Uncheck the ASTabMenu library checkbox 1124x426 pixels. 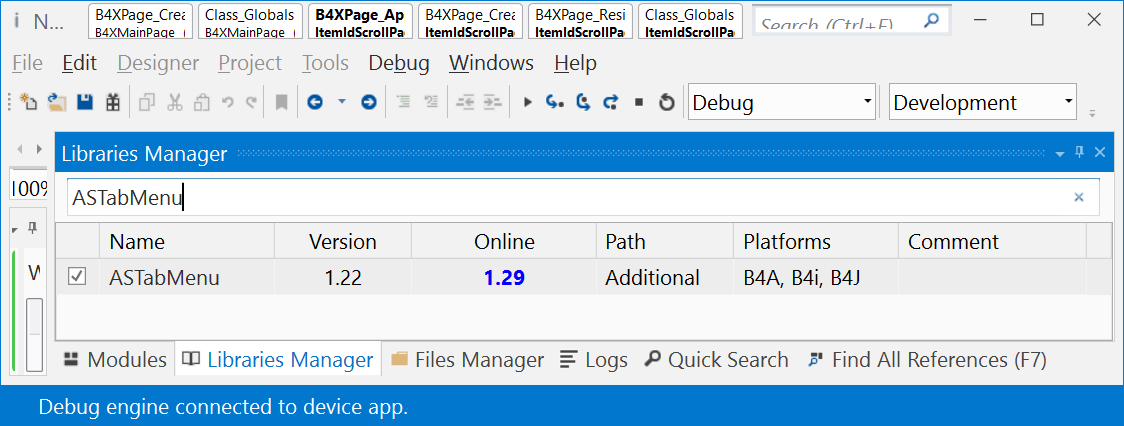(x=77, y=277)
